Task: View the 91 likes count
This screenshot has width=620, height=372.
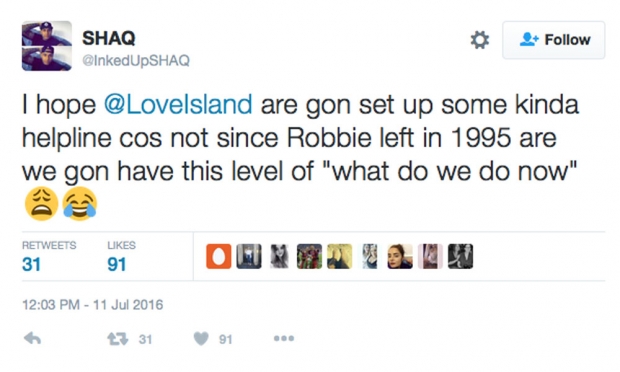Action: [117, 264]
